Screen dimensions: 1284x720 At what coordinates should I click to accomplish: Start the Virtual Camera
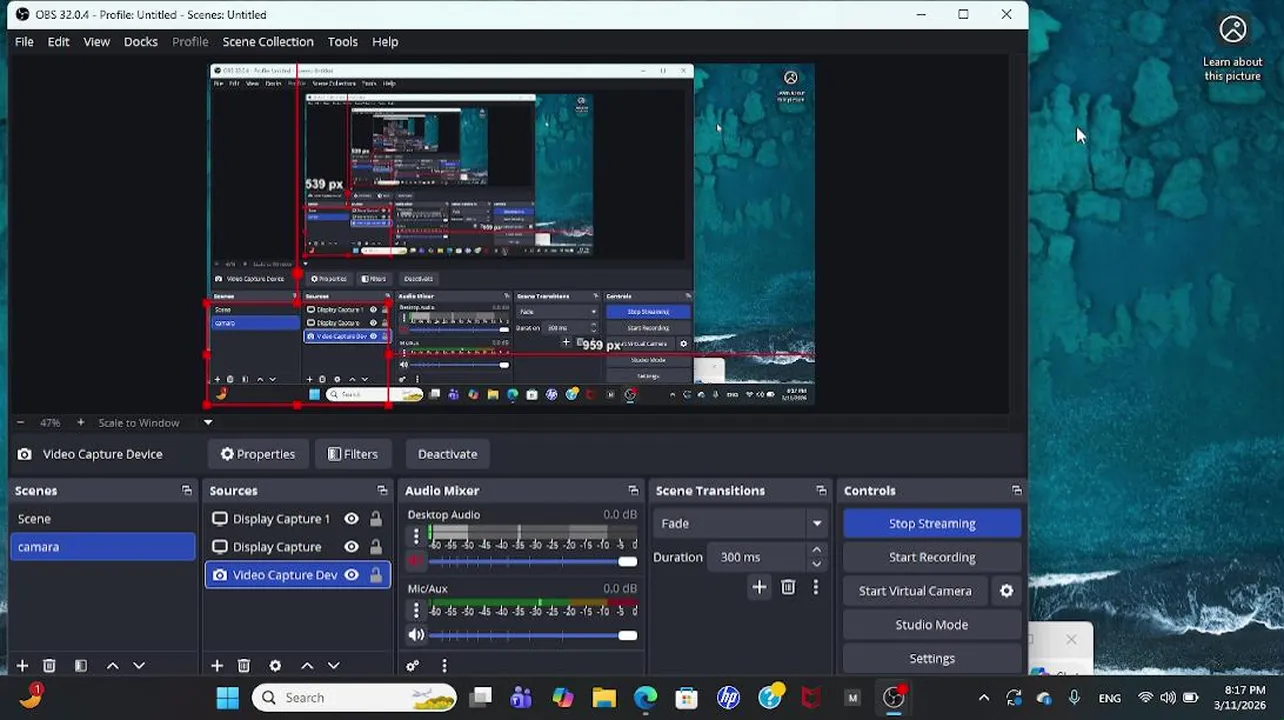tap(915, 591)
